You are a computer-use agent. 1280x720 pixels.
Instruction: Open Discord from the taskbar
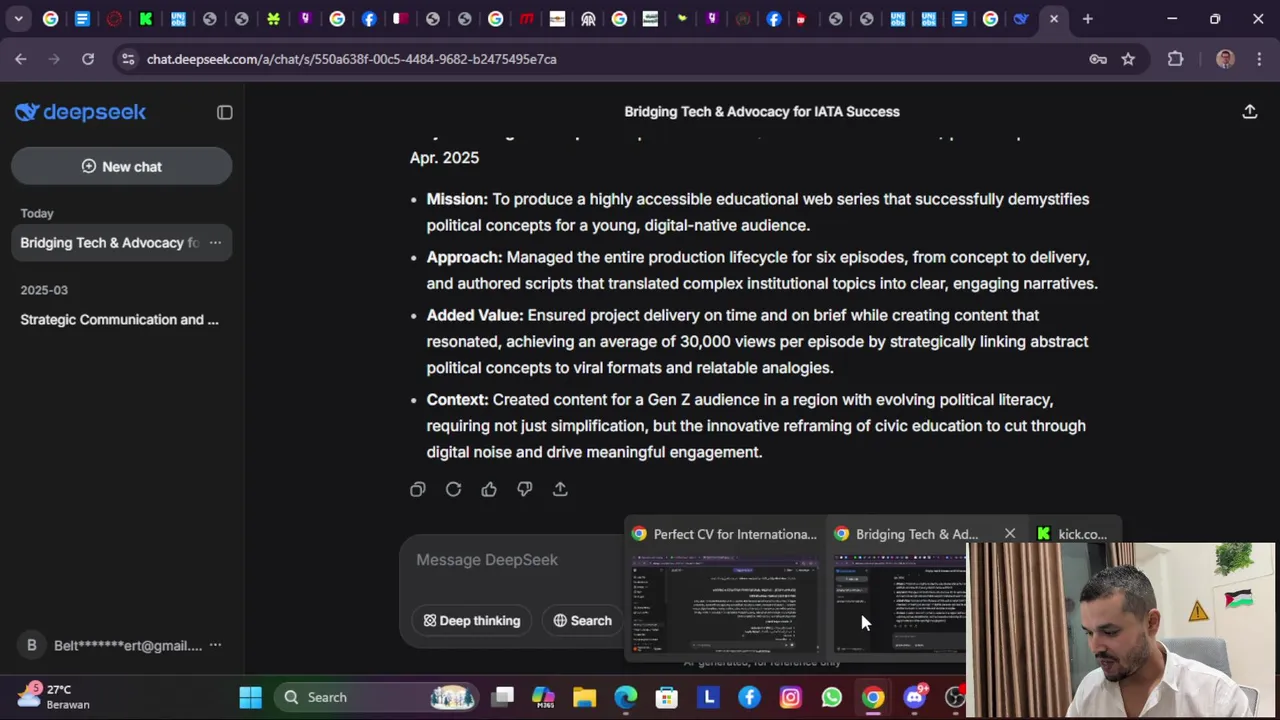(x=915, y=697)
